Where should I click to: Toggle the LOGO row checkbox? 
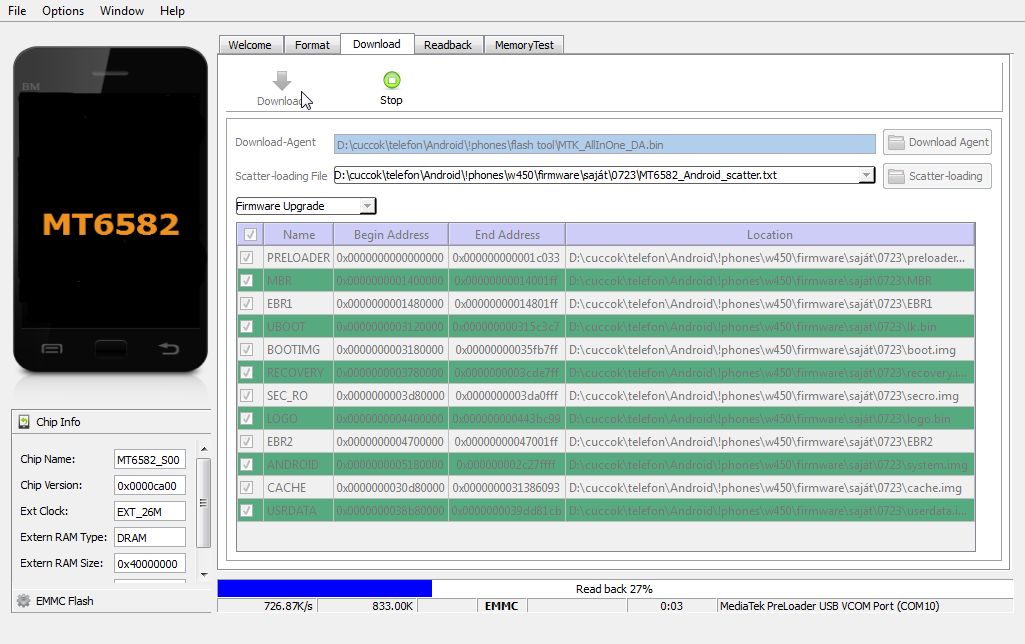pyautogui.click(x=246, y=418)
